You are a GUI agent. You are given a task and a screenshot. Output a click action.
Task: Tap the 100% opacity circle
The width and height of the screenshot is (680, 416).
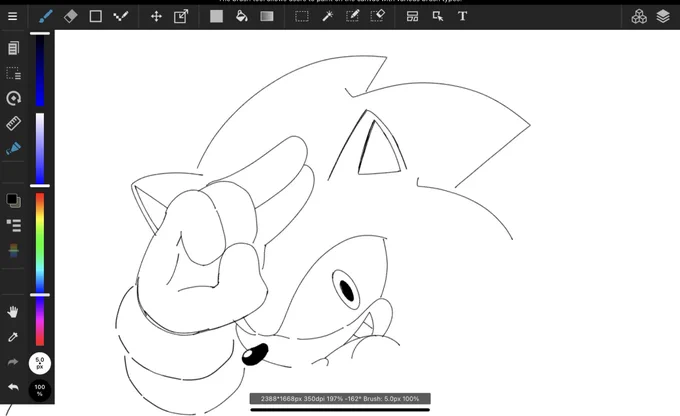[40, 390]
